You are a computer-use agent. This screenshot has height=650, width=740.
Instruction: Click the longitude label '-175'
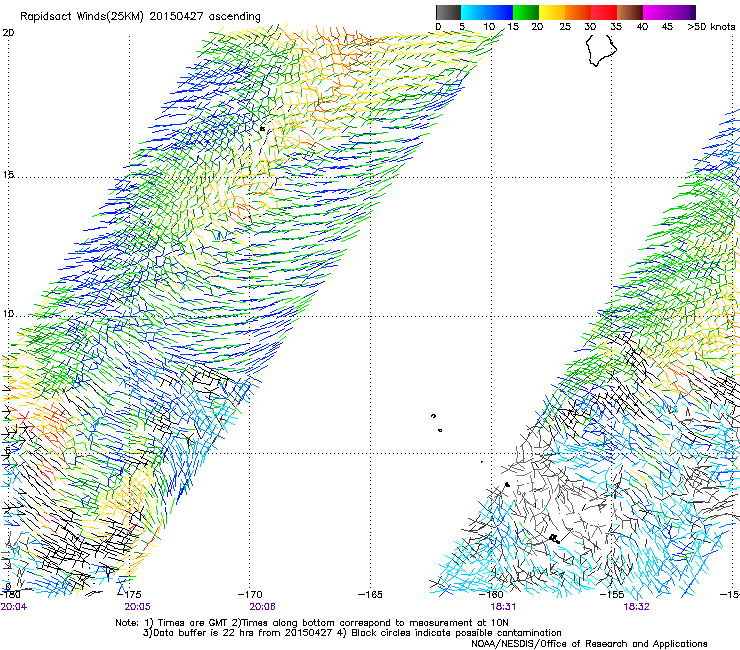click(x=128, y=594)
